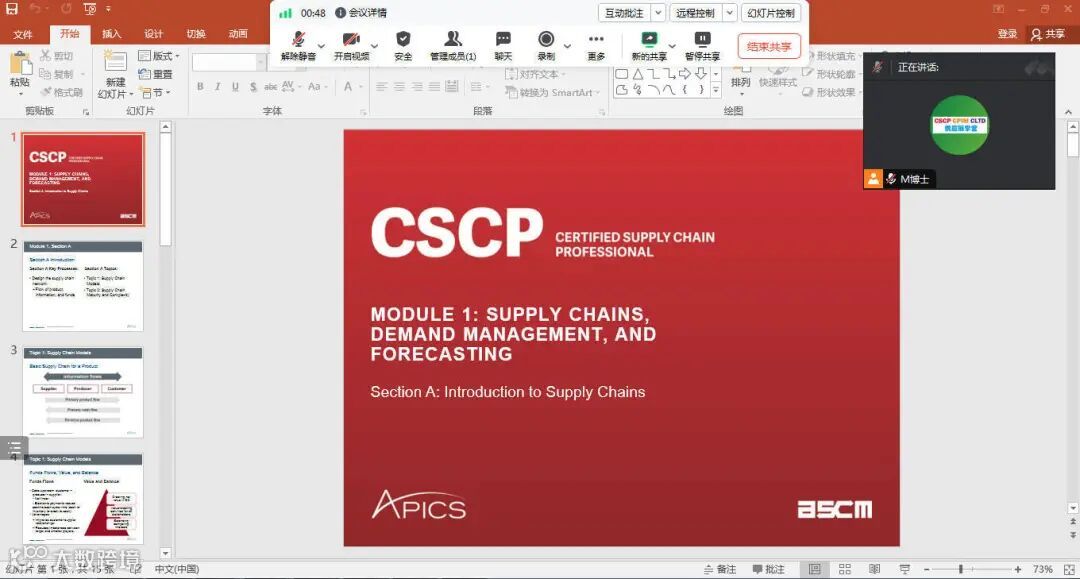Open dropdown arrow next to 互动批注
This screenshot has width=1080, height=579.
(x=658, y=12)
